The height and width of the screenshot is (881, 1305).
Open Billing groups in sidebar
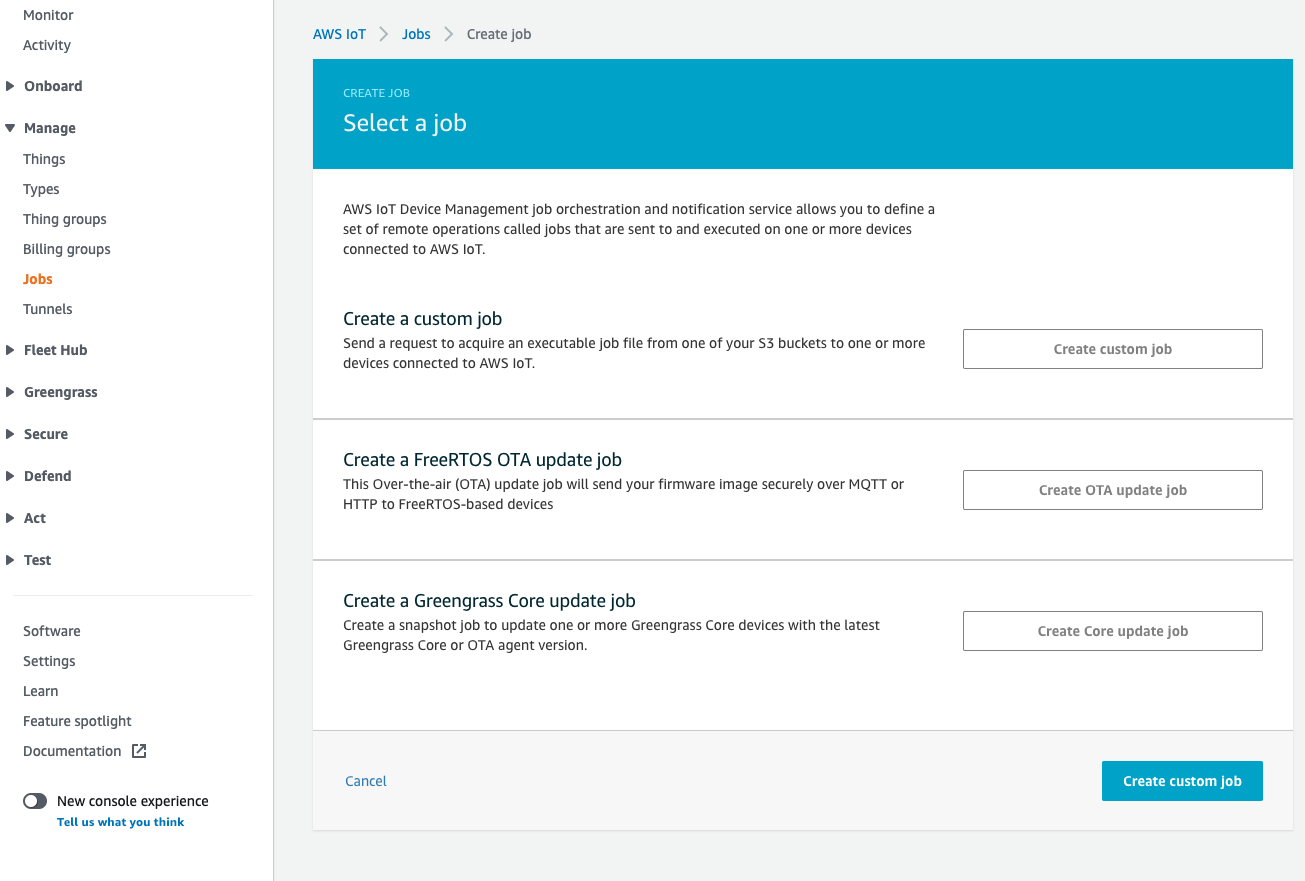(x=67, y=249)
